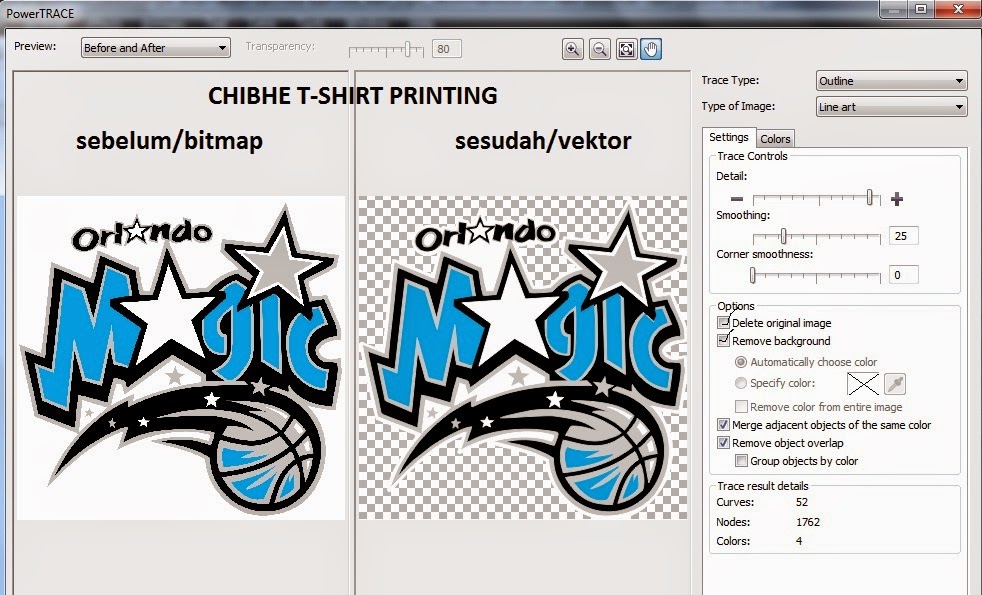Open the Trace Type dropdown
982x595 pixels.
pyautogui.click(x=891, y=81)
